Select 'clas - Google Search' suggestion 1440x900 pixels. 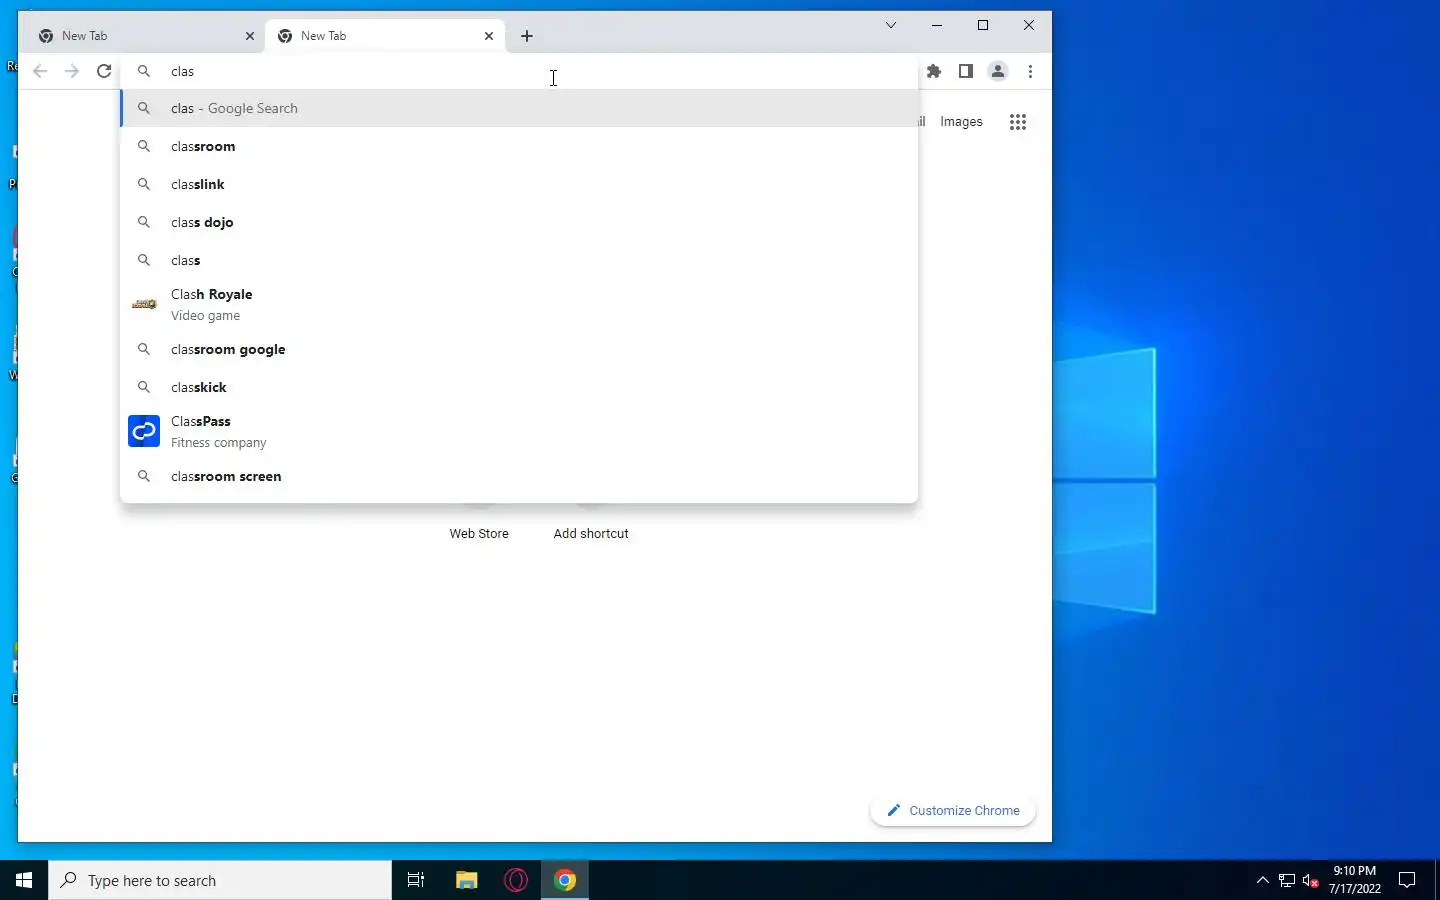tap(519, 108)
